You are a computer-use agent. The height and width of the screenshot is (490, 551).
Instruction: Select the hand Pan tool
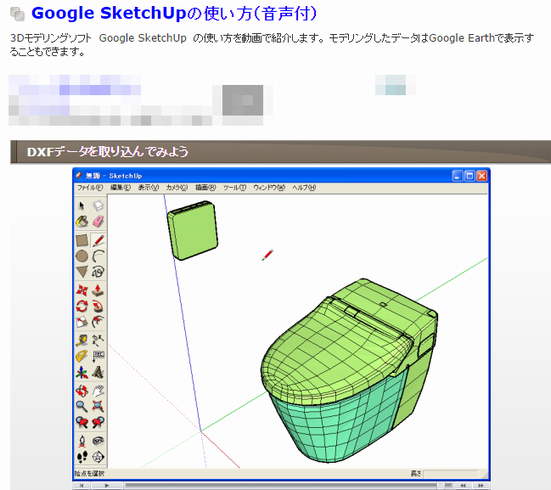tap(98, 391)
